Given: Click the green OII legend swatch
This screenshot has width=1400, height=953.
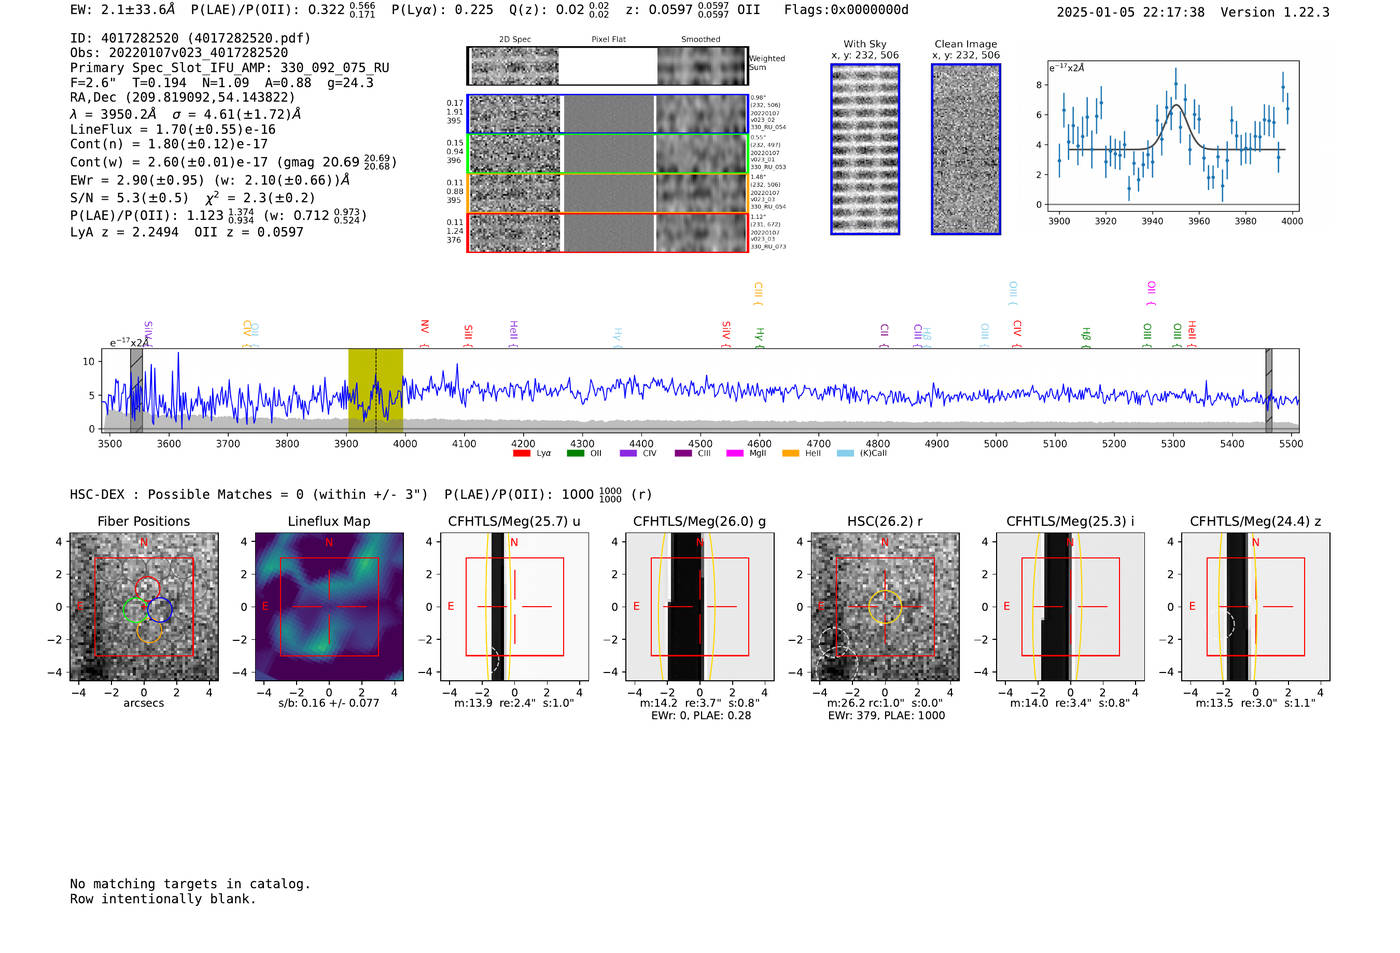Looking at the screenshot, I should [x=575, y=453].
